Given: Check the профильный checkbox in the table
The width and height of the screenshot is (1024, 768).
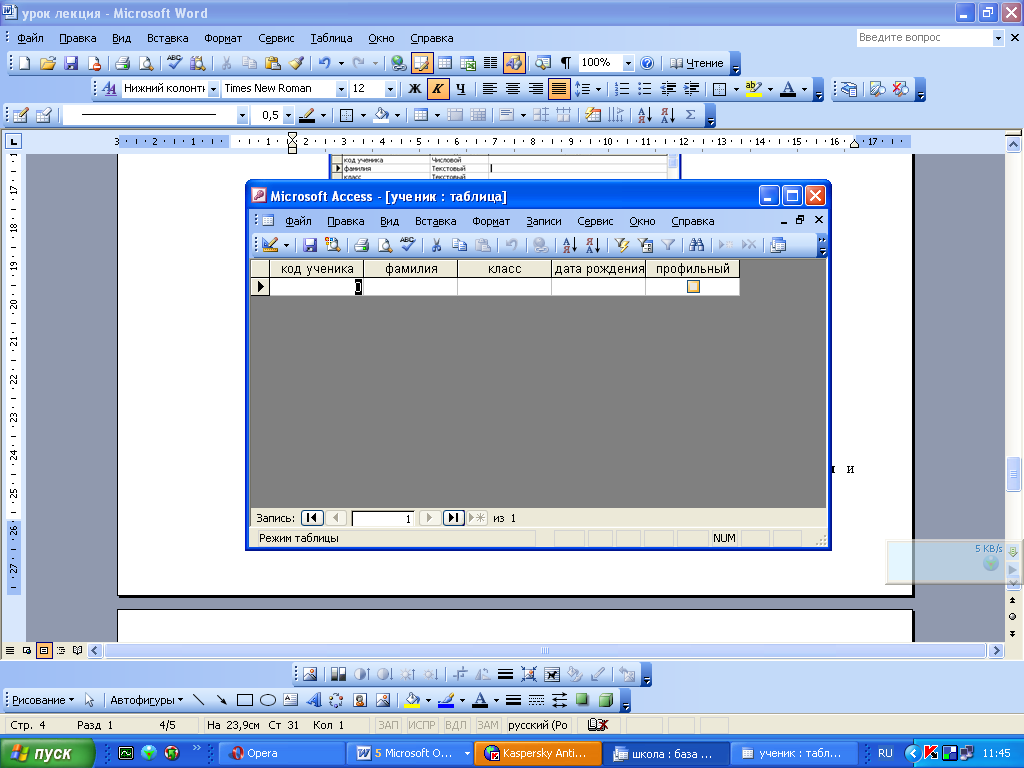Looking at the screenshot, I should pyautogui.click(x=693, y=287).
